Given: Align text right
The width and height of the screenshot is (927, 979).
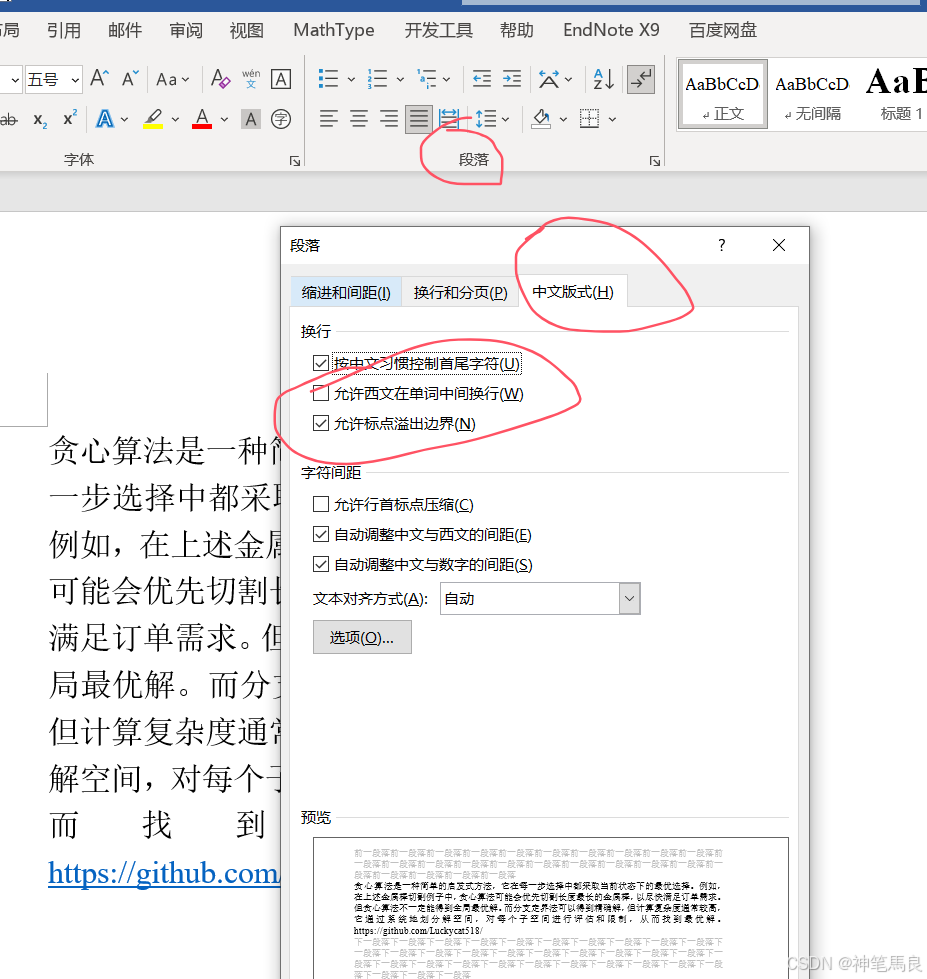Looking at the screenshot, I should [389, 119].
